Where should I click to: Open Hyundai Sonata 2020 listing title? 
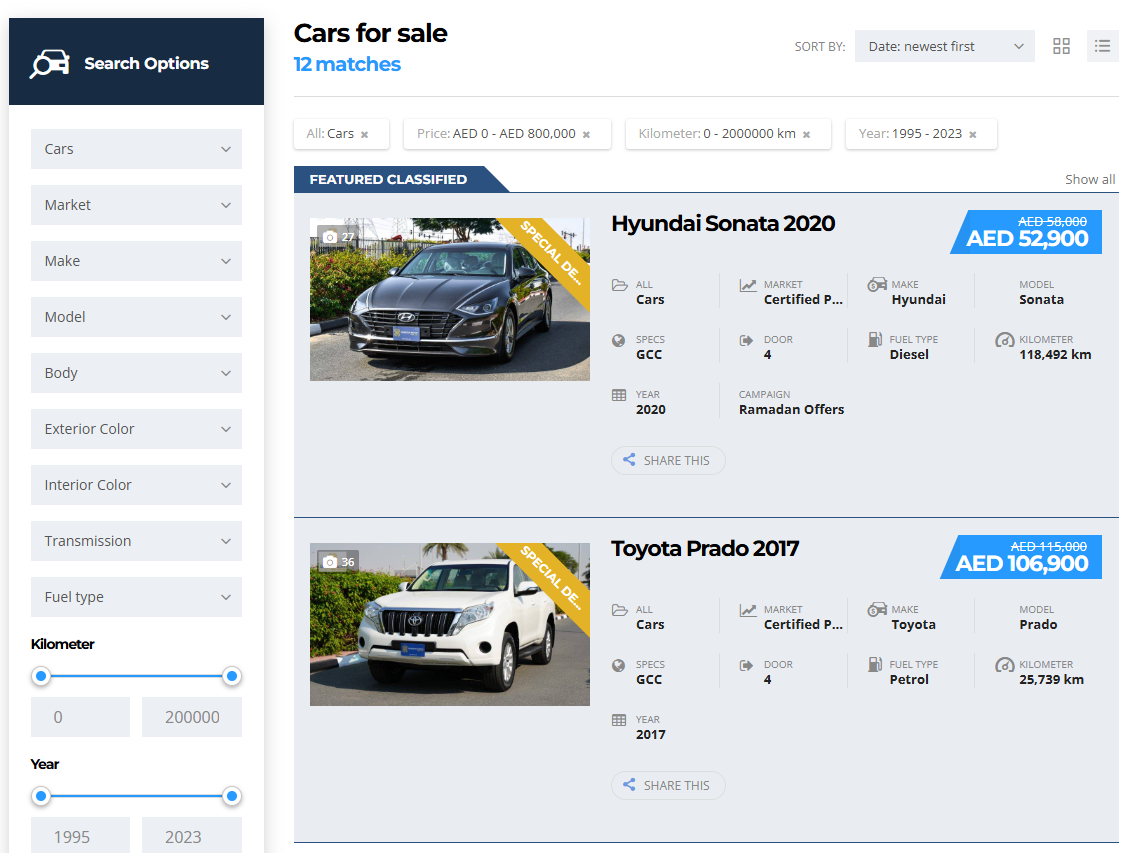pos(723,224)
